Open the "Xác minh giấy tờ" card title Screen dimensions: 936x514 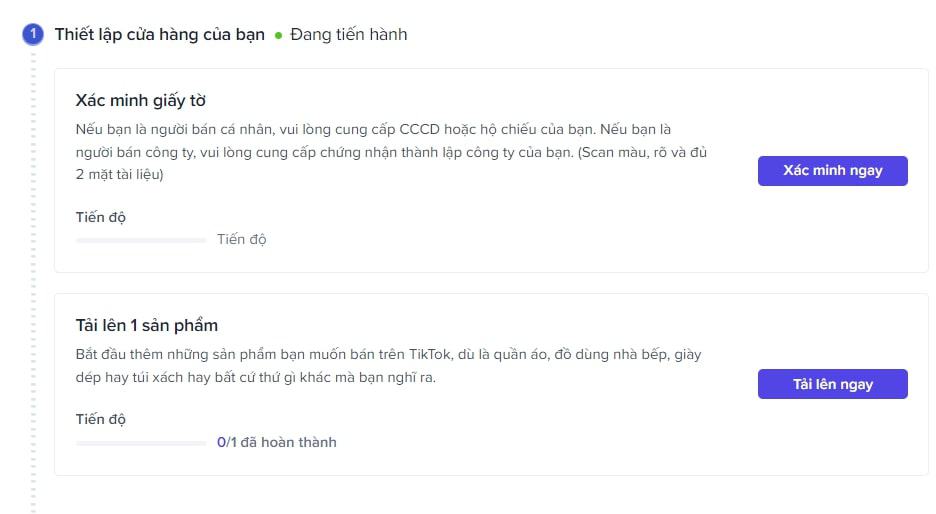141,101
